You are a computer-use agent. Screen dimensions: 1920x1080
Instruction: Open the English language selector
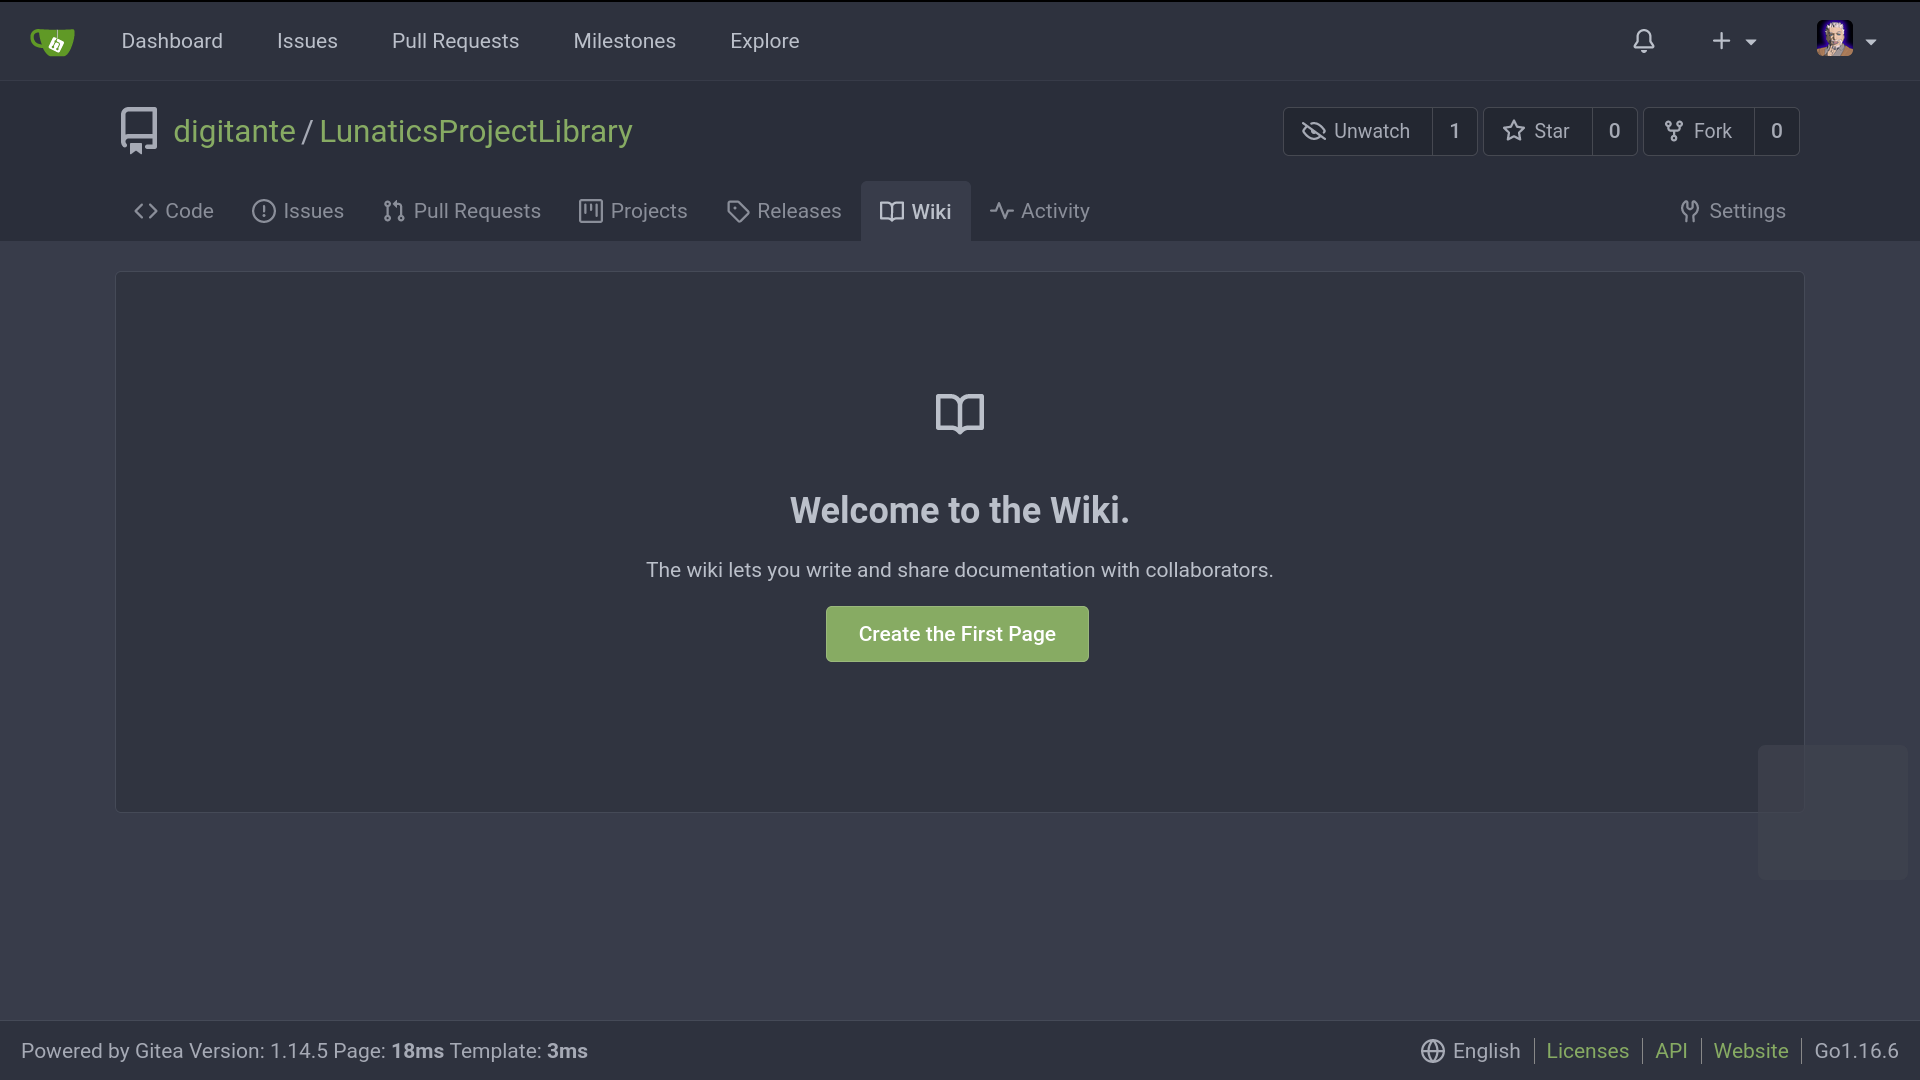1485,1051
